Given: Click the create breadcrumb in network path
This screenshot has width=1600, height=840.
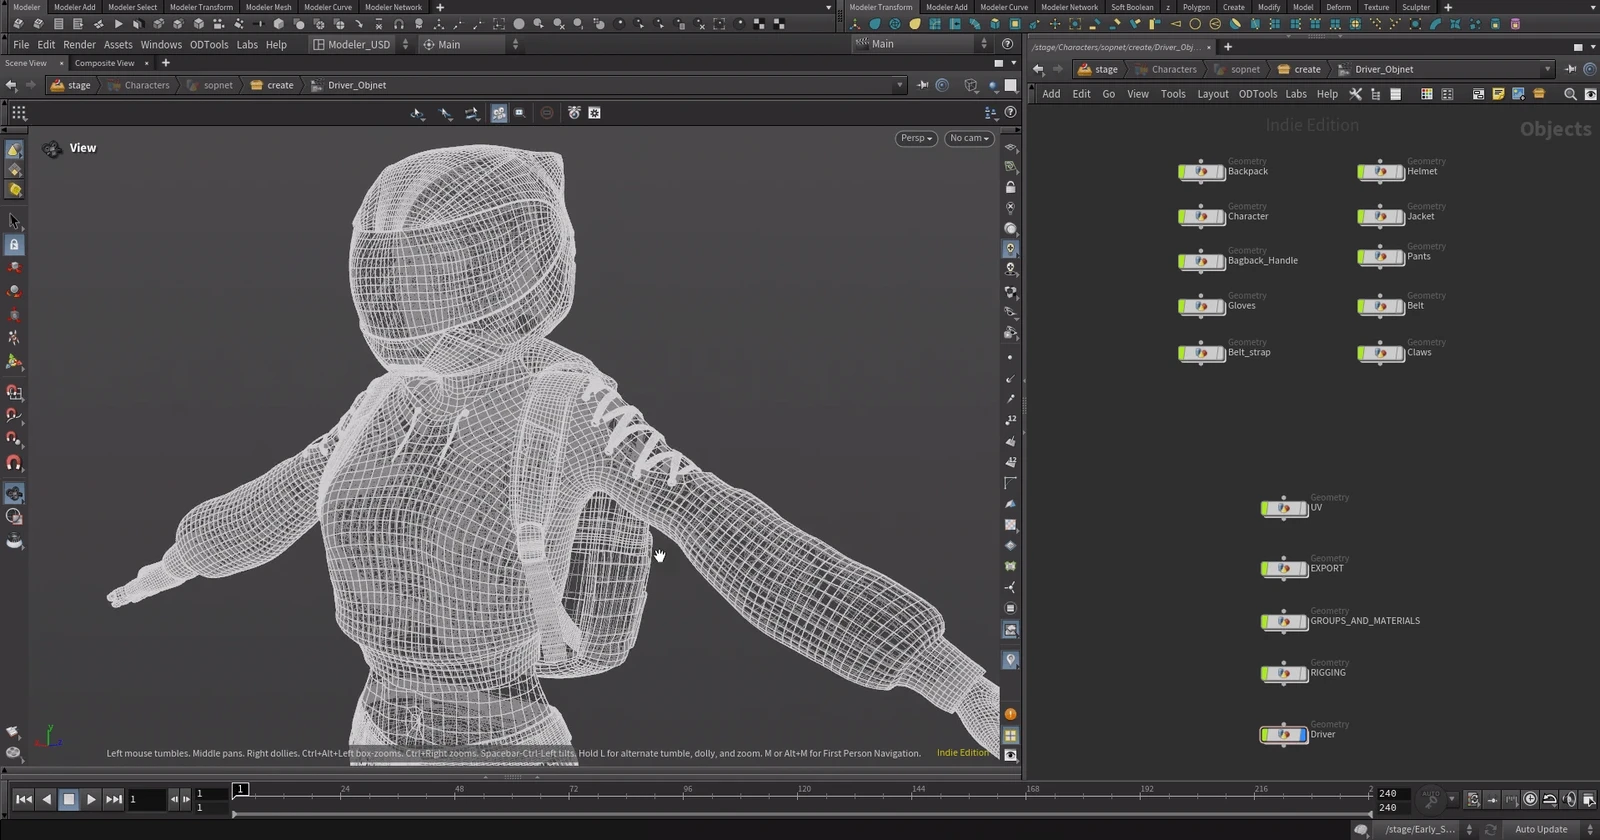Looking at the screenshot, I should point(1299,69).
